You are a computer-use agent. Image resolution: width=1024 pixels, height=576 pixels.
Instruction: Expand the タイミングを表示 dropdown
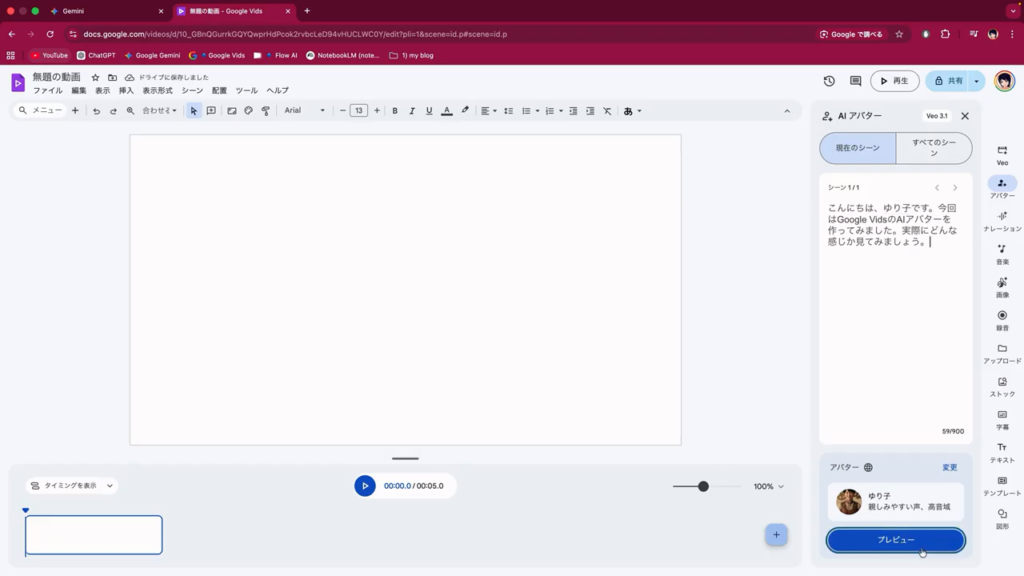tap(71, 486)
